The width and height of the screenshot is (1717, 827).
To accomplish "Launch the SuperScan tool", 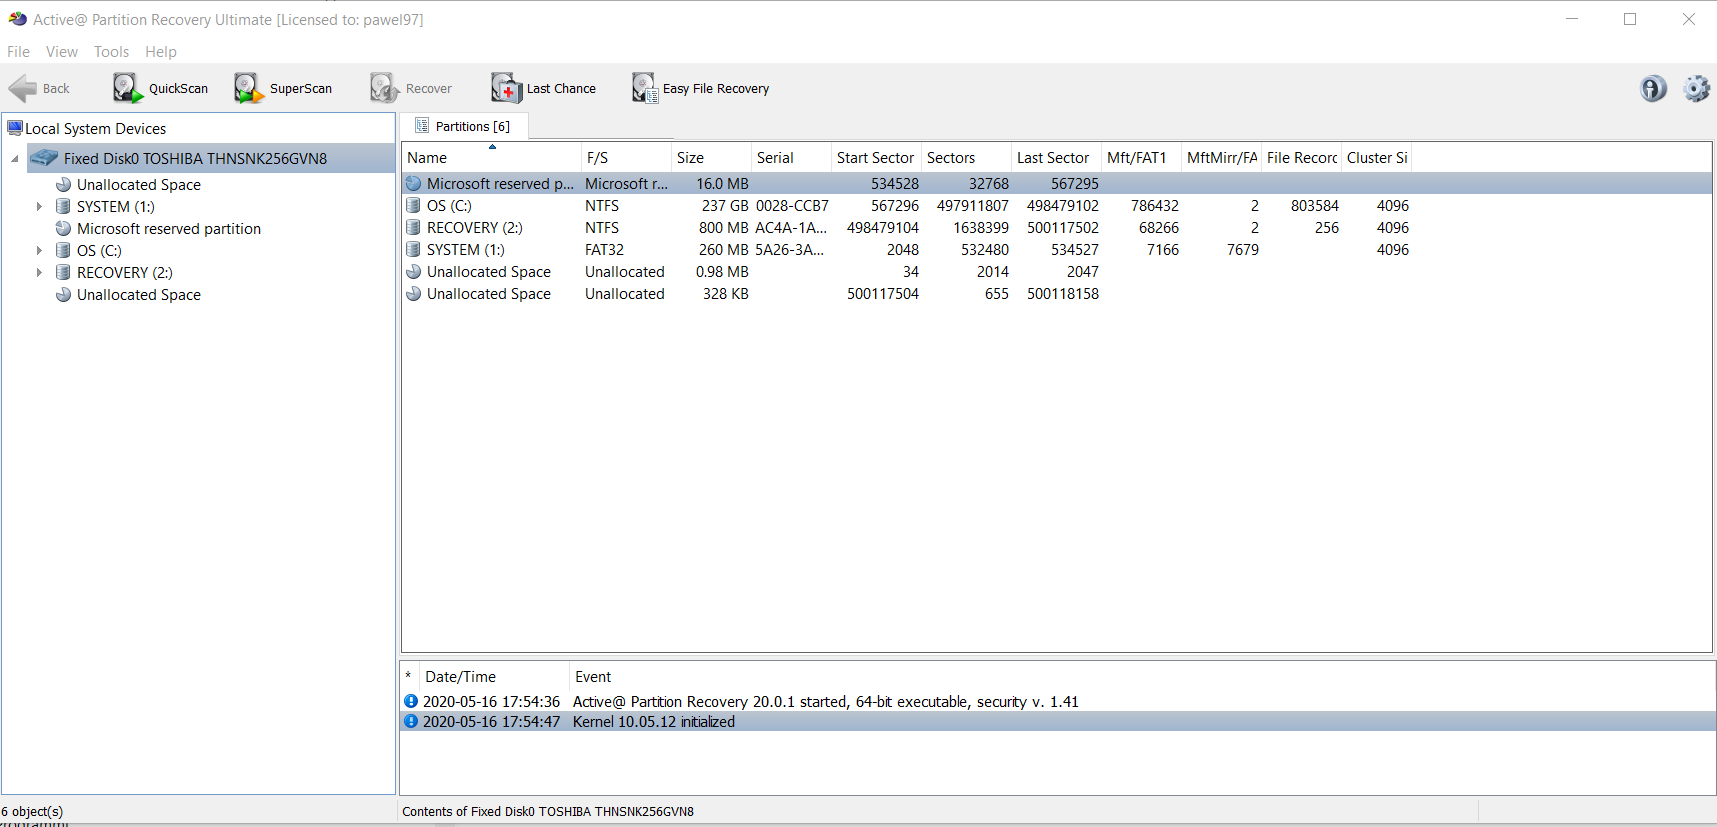I will 283,89.
